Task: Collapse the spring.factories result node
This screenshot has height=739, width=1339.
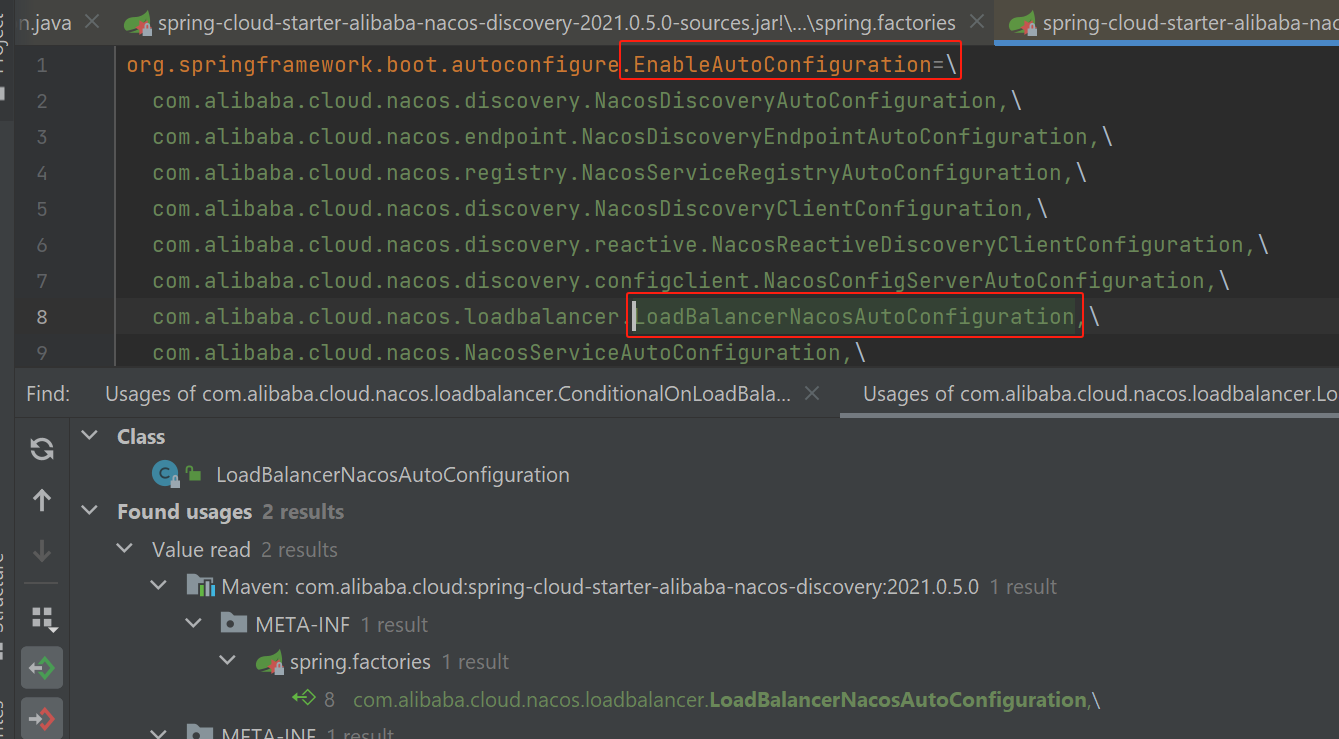Action: click(228, 661)
